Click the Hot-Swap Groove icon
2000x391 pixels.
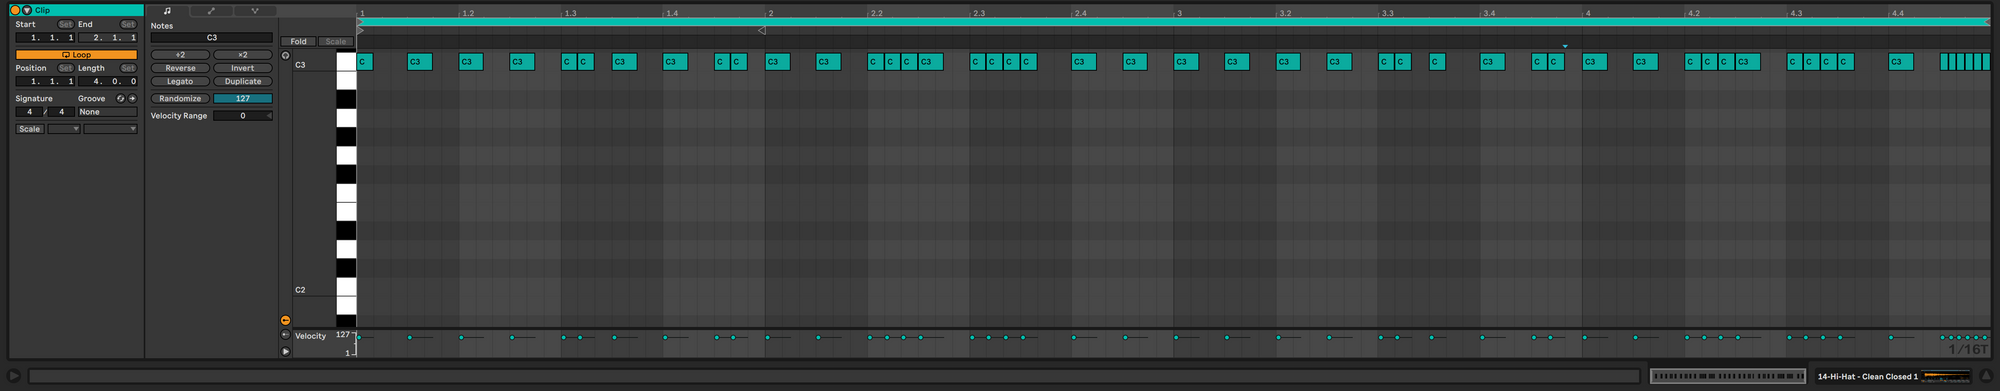(x=120, y=98)
